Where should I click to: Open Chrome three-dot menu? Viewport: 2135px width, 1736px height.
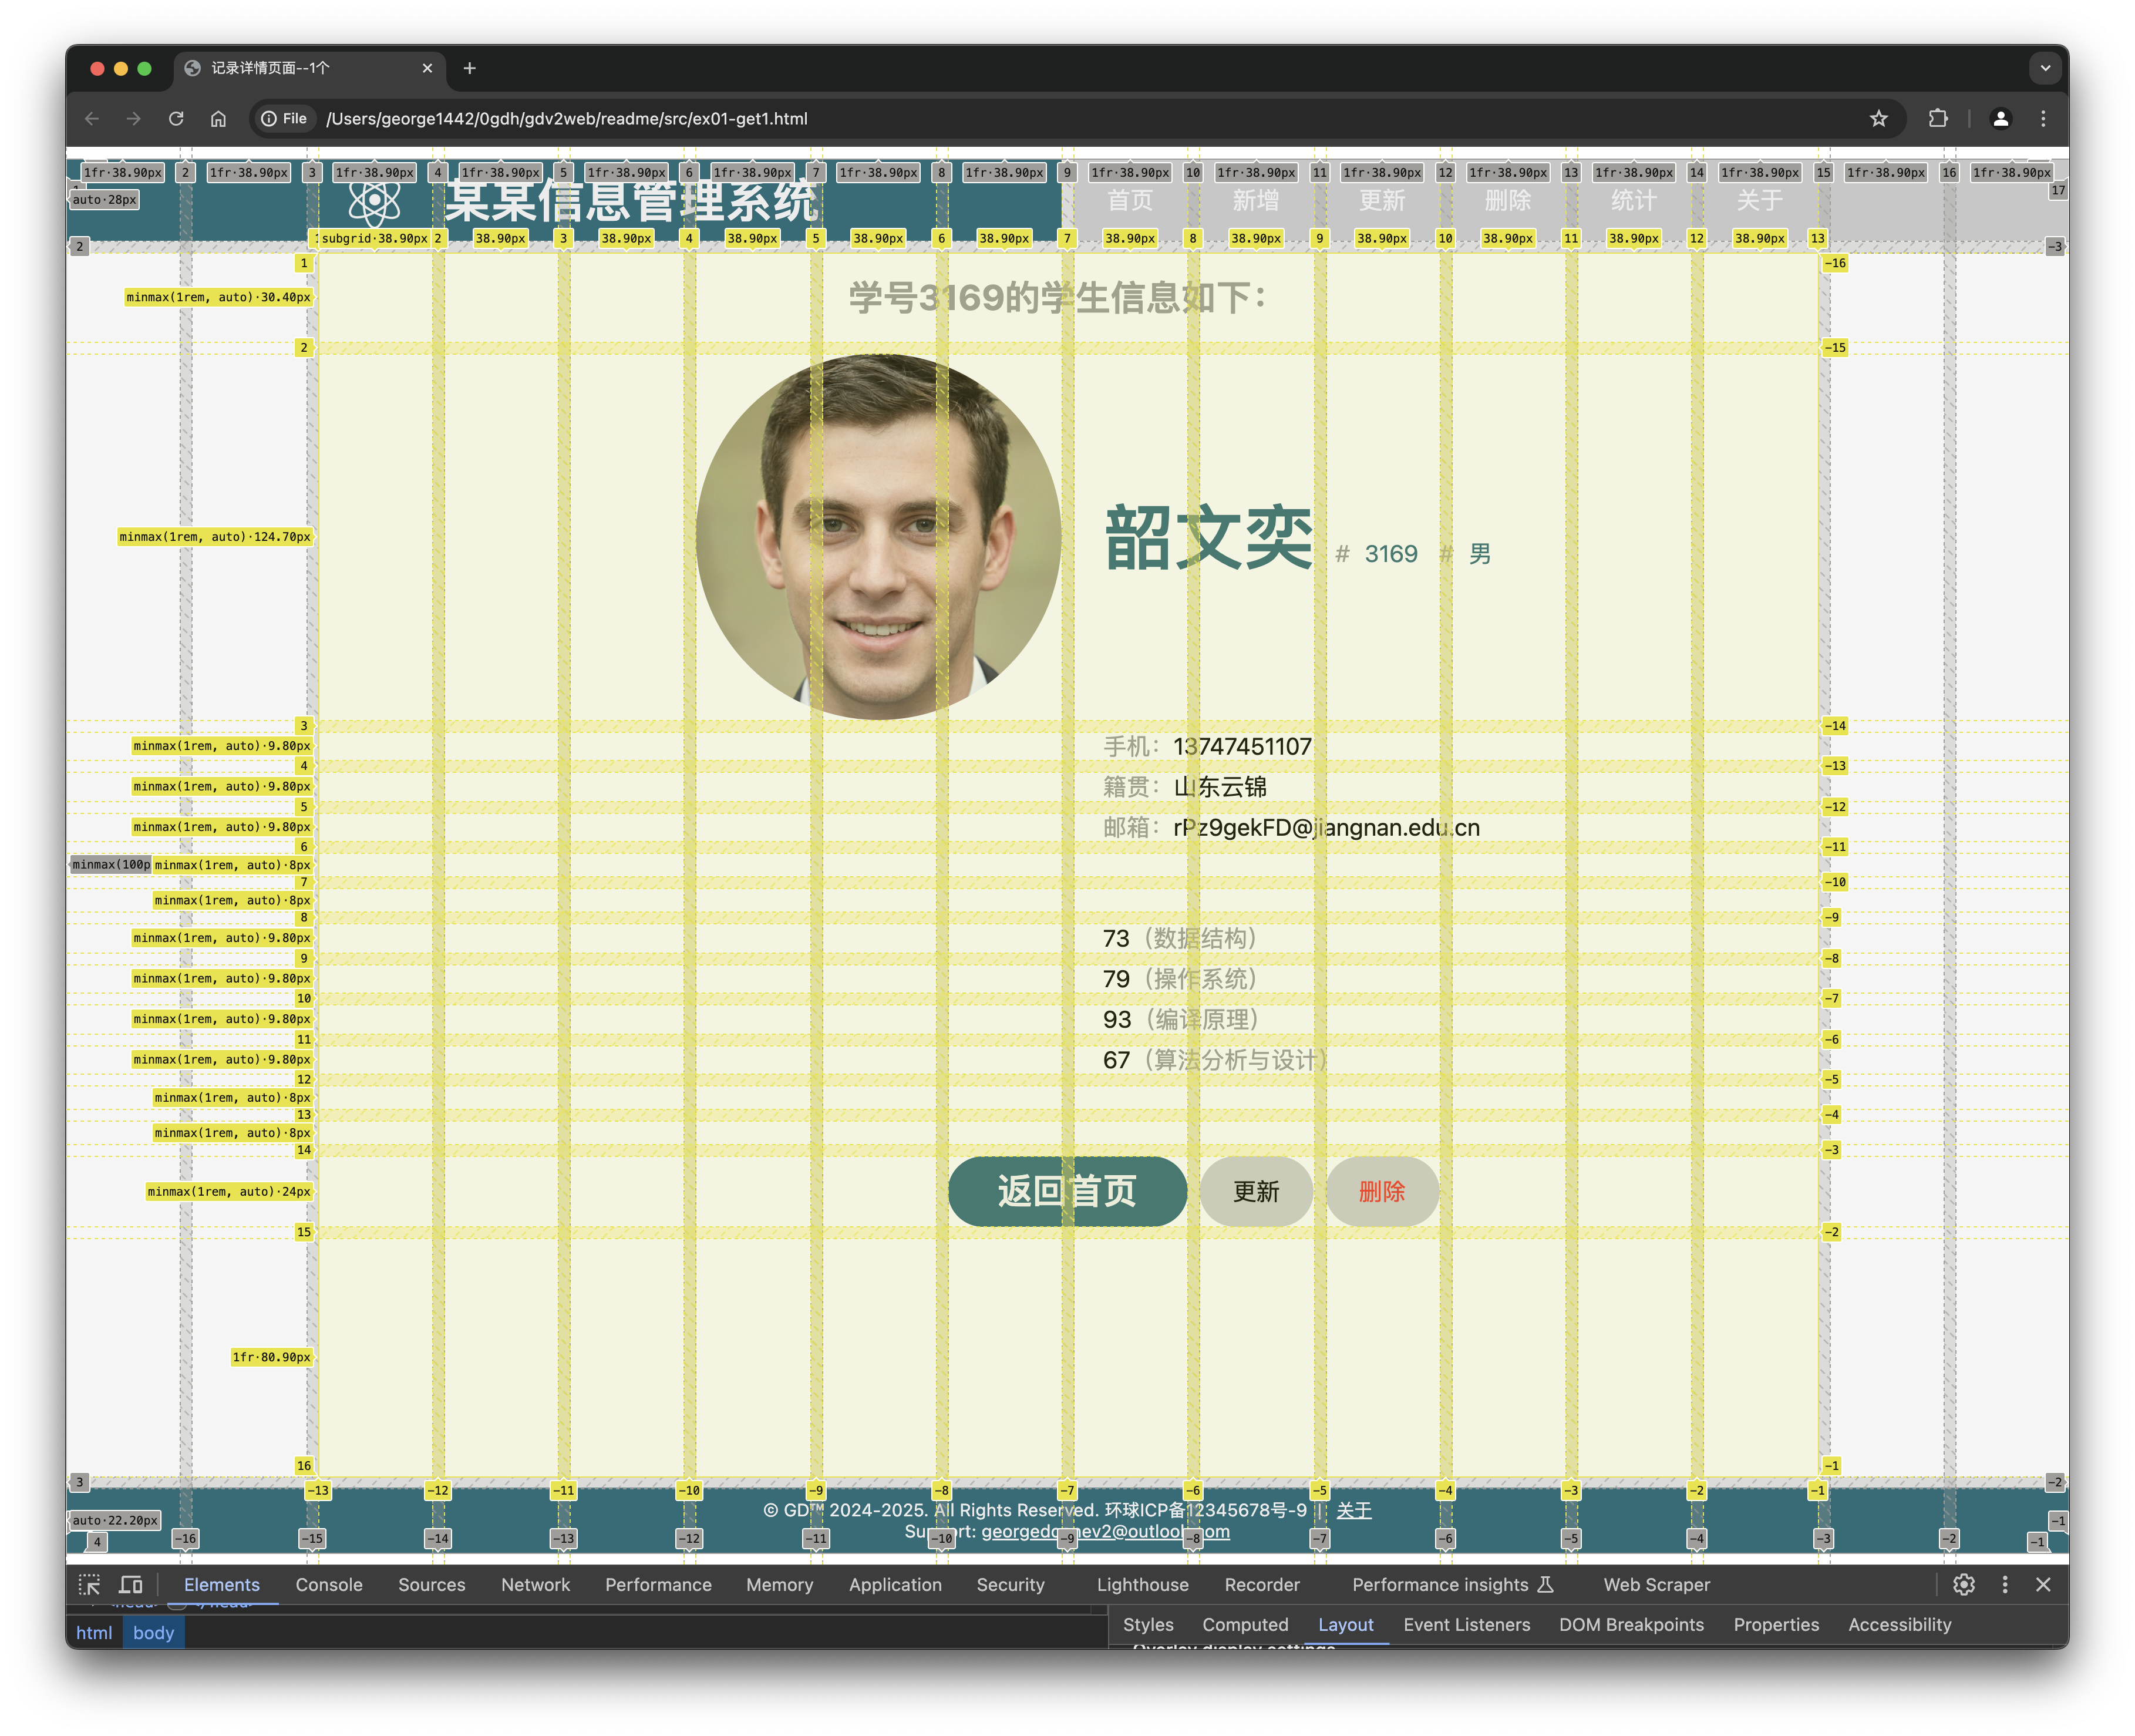click(2043, 119)
